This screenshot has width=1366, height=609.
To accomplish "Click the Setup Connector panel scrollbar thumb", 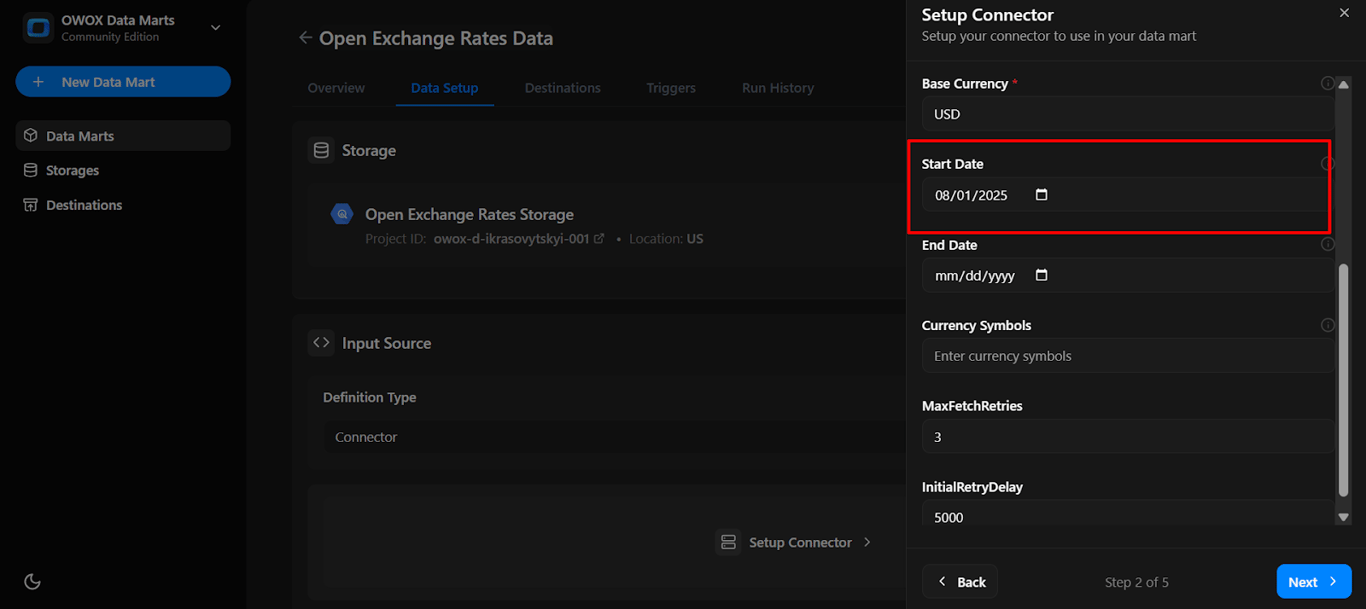I will click(x=1343, y=380).
